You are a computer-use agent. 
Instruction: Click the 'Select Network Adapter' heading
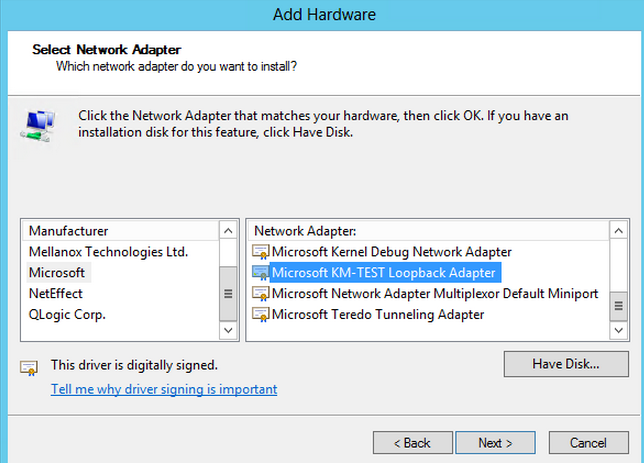pyautogui.click(x=106, y=49)
